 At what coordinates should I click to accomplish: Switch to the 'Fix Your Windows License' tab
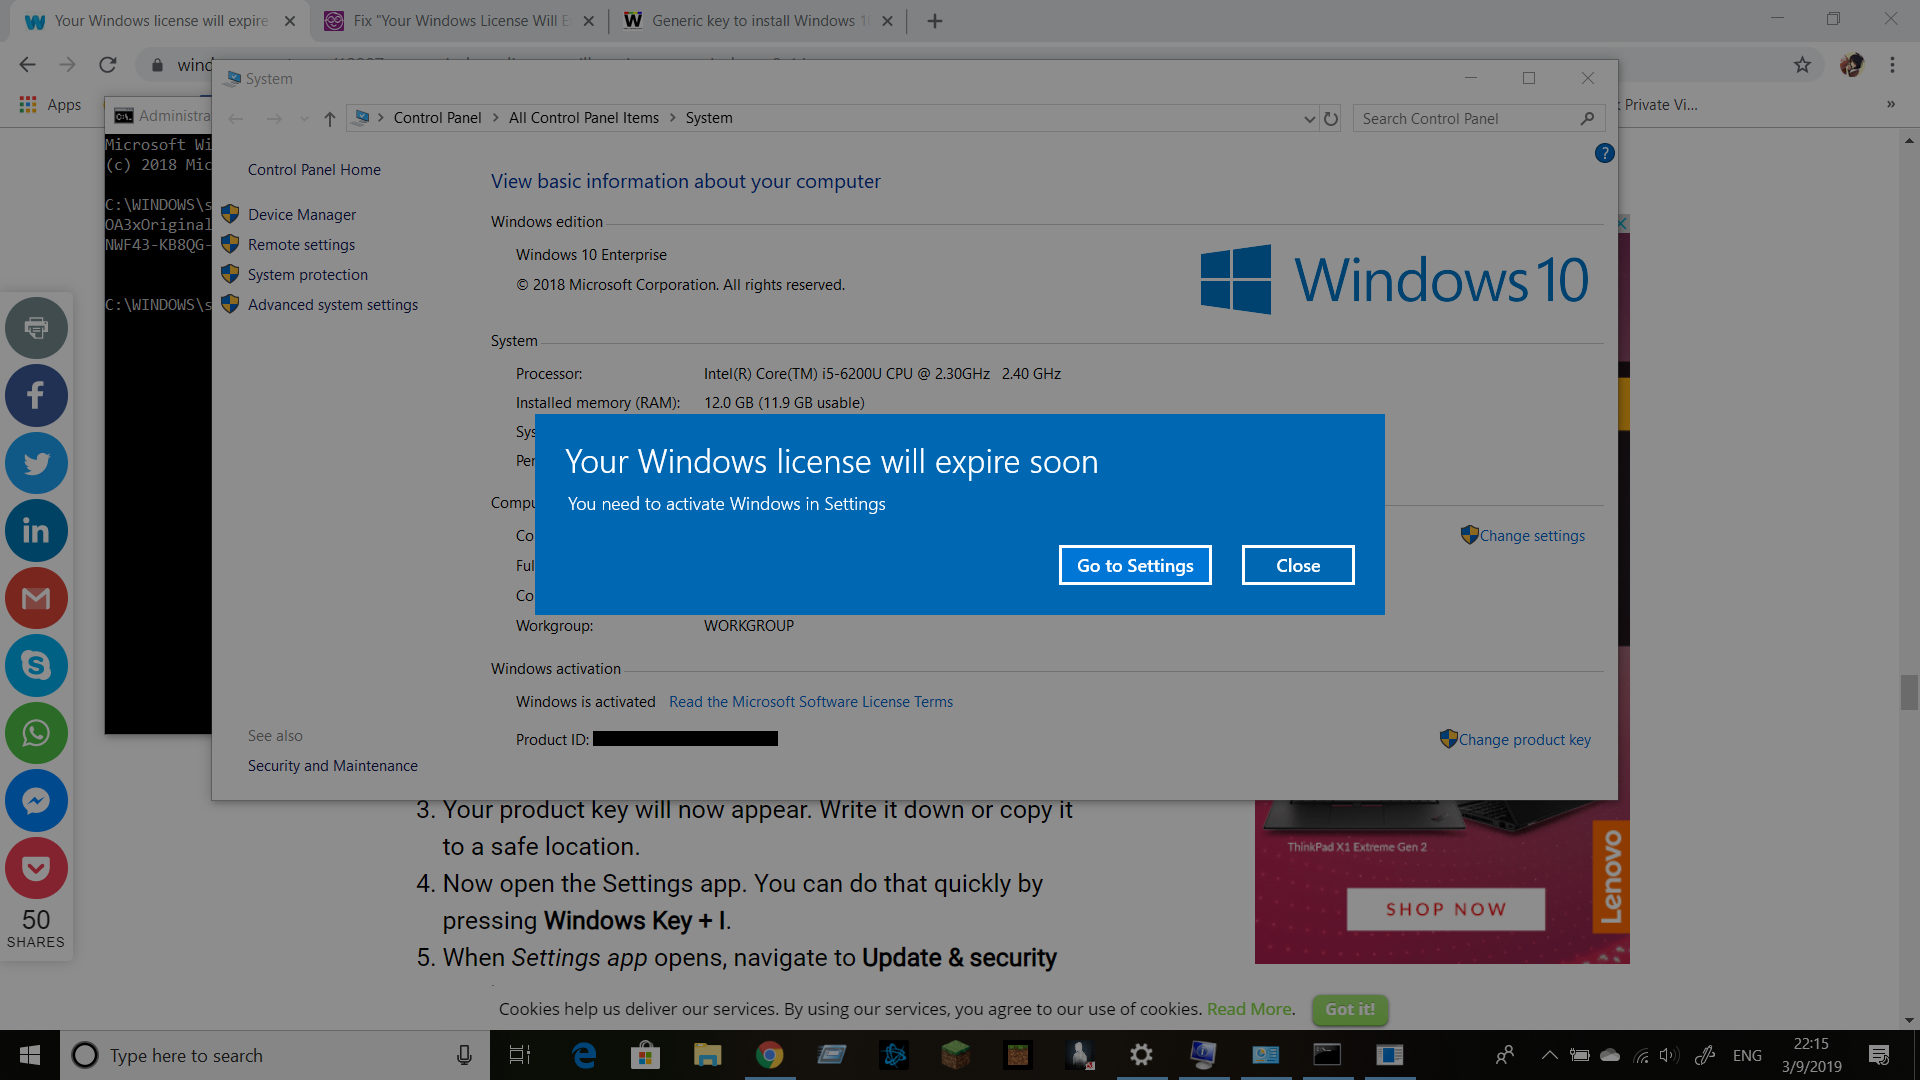(460, 21)
